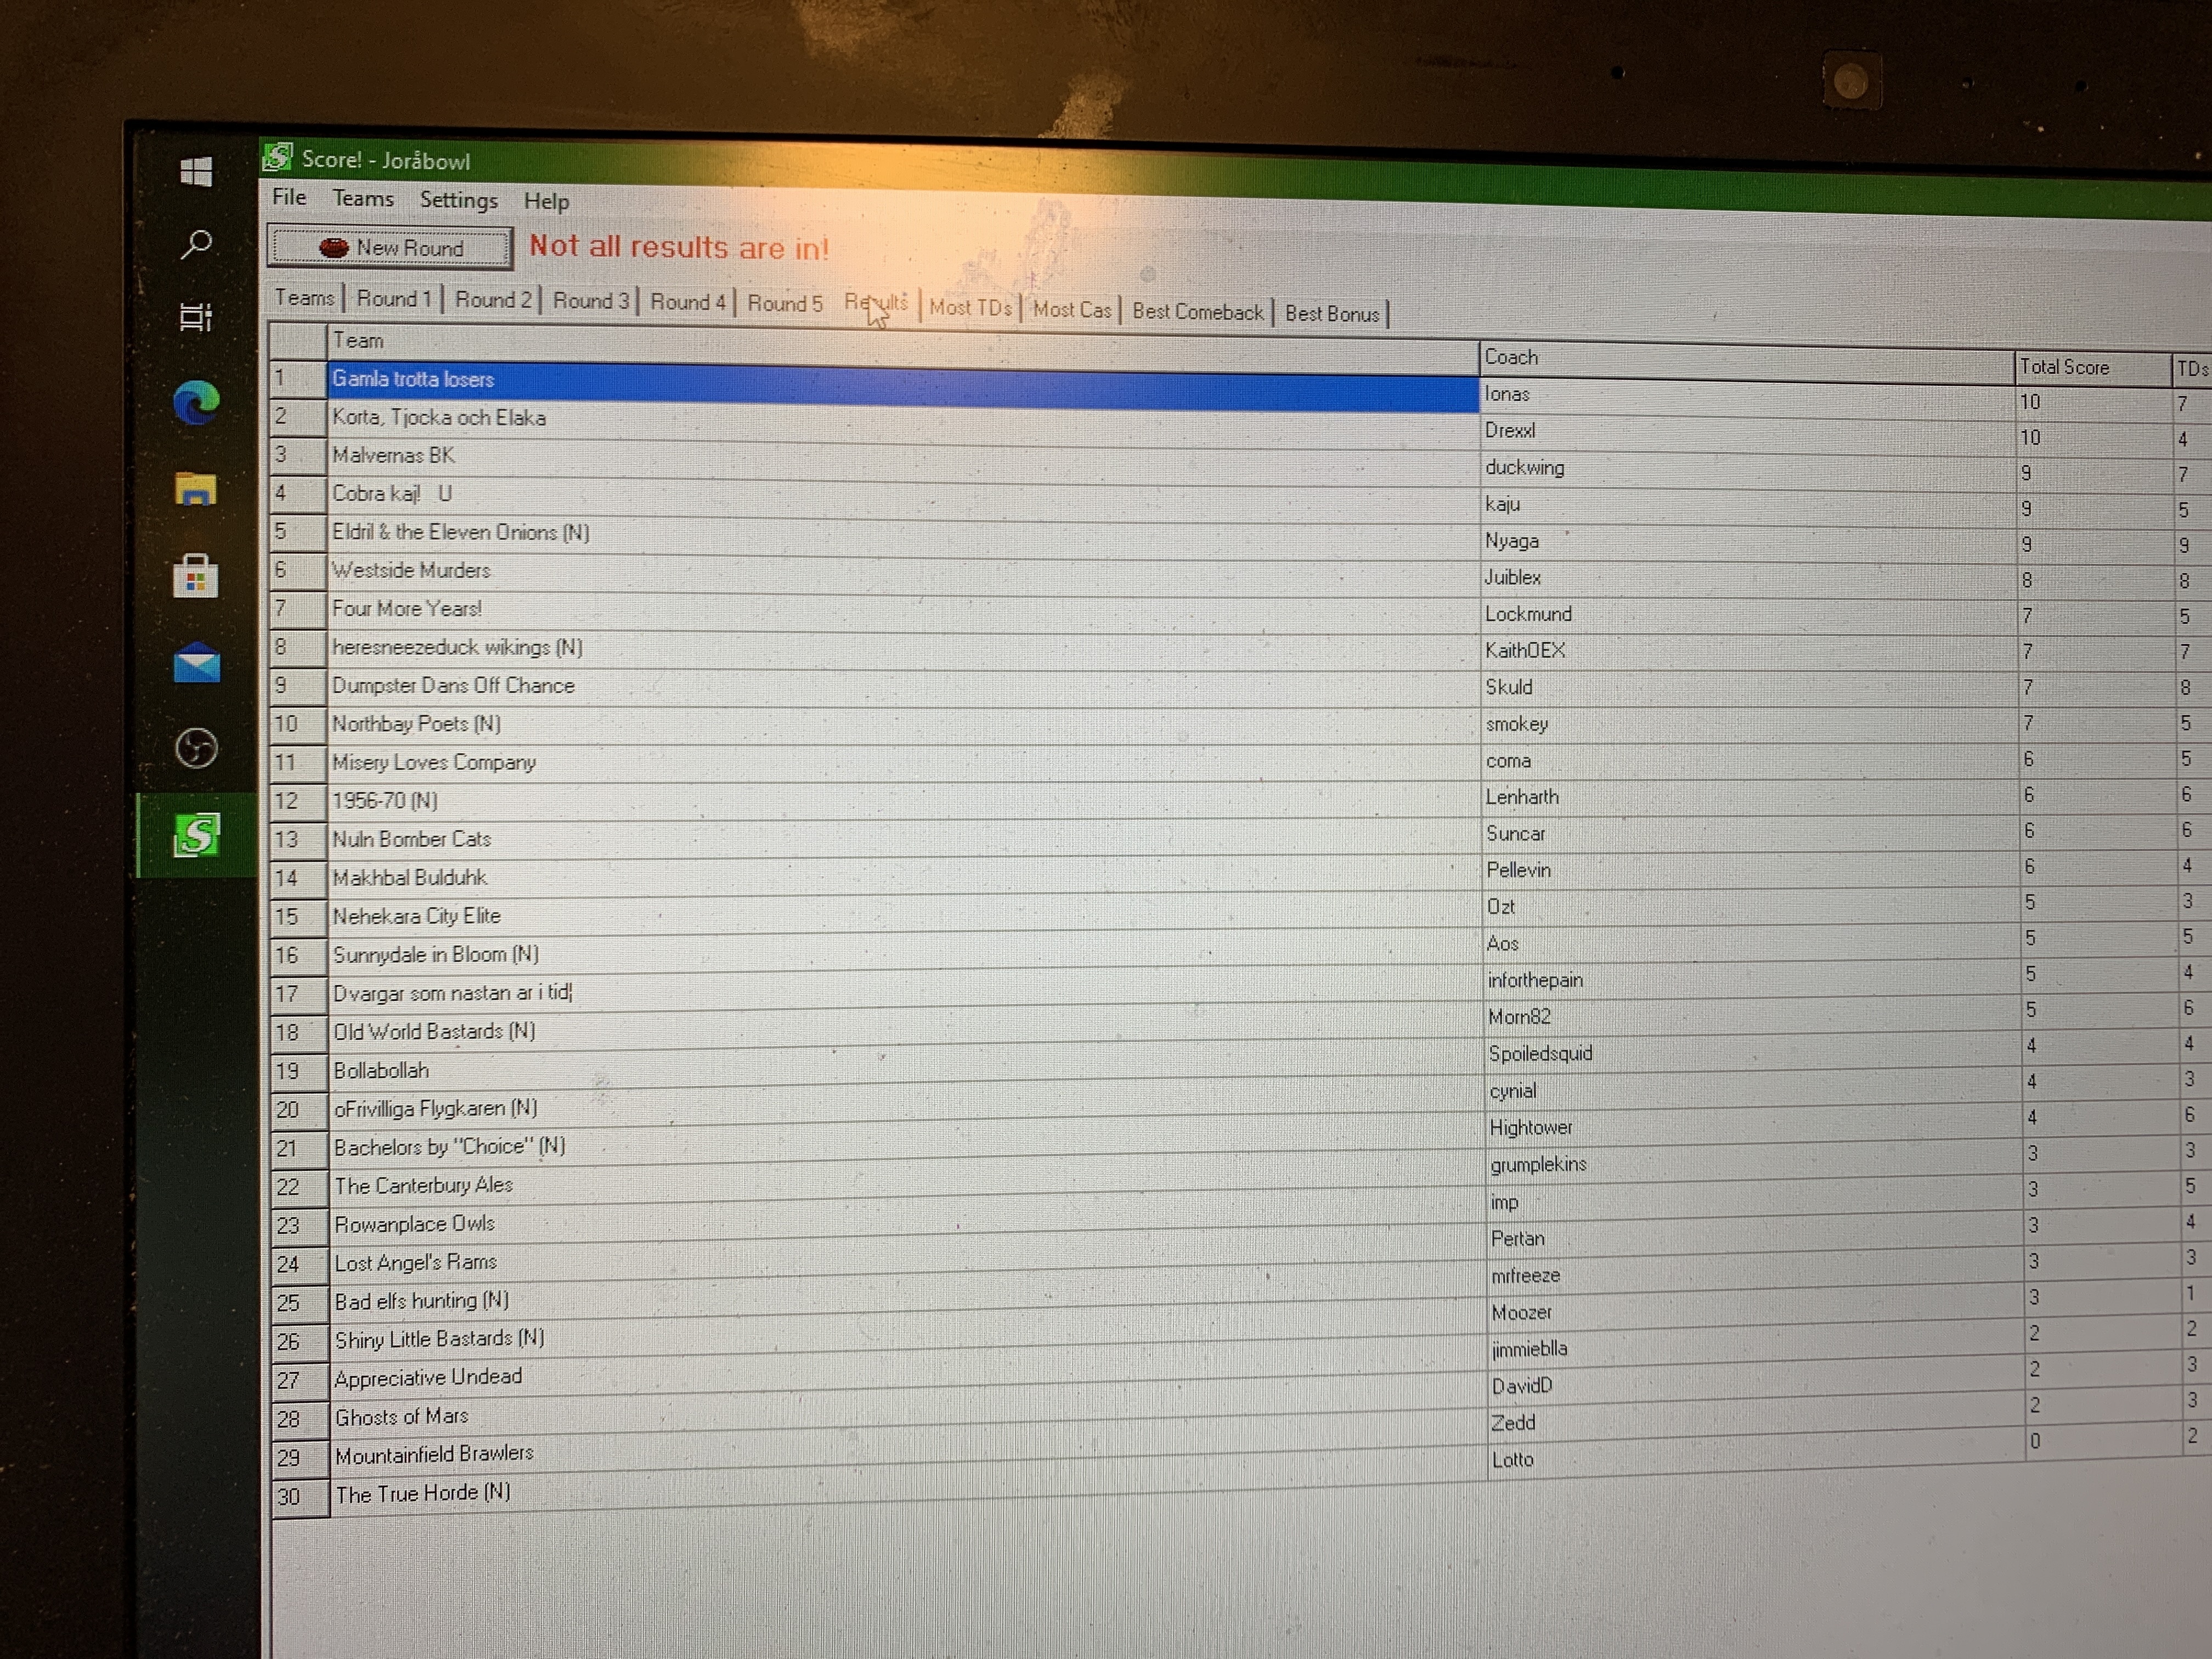The height and width of the screenshot is (1659, 2212).
Task: Select The True Horde (N) row
Action: click(x=422, y=1494)
